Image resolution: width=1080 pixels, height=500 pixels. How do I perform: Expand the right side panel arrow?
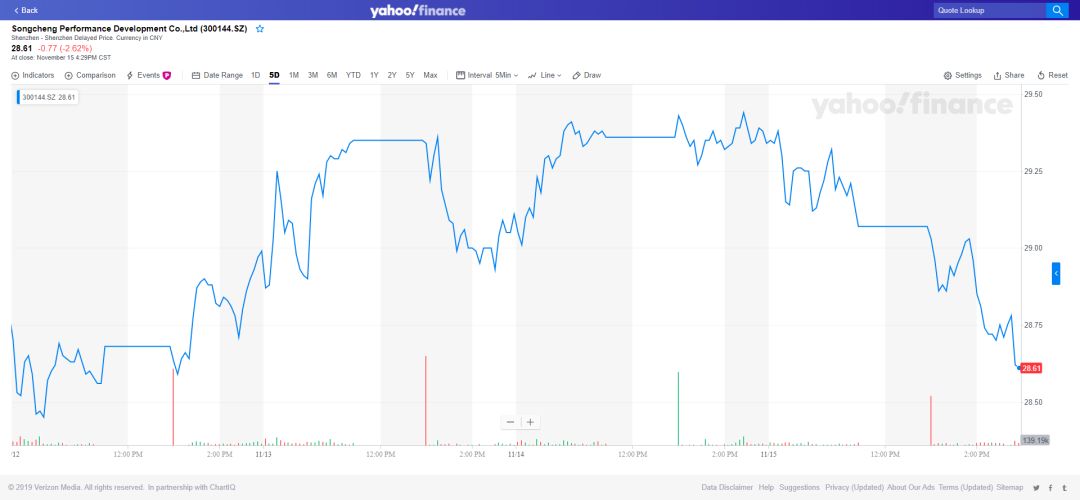coord(1056,273)
